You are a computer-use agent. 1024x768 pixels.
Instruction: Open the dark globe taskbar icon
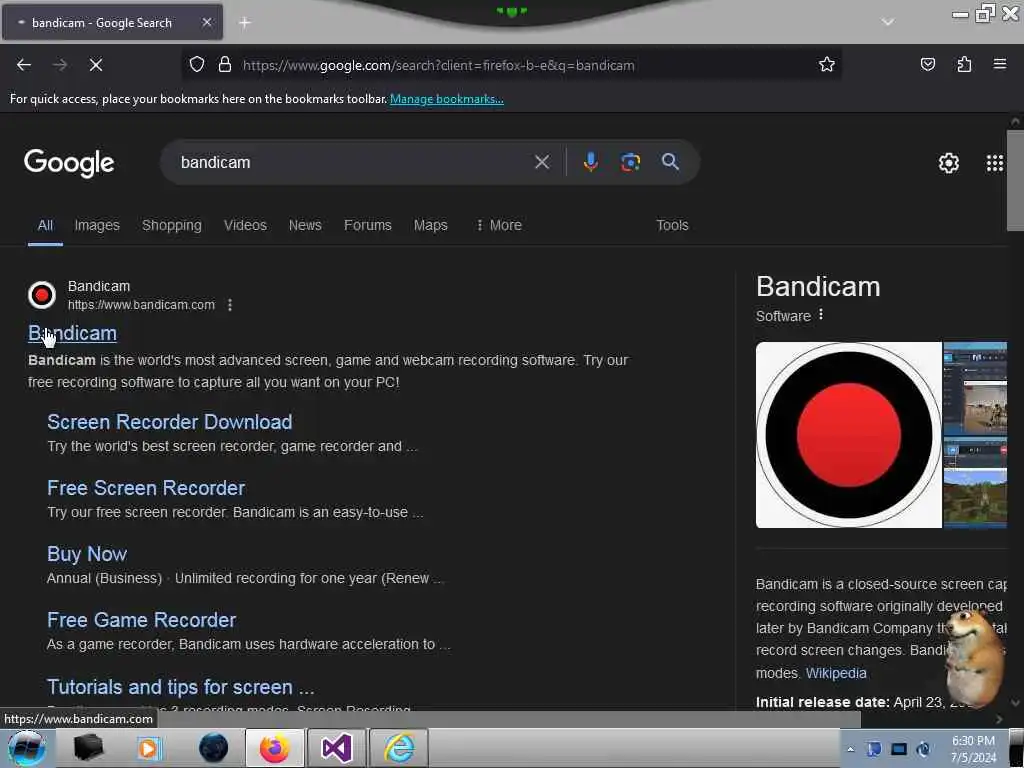(x=213, y=748)
